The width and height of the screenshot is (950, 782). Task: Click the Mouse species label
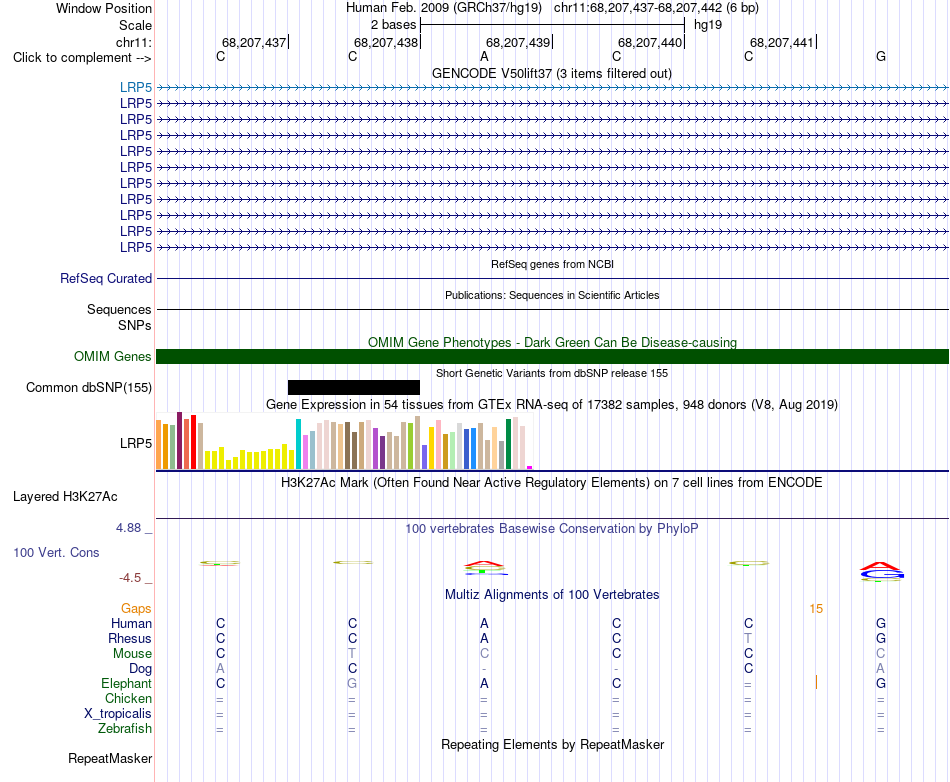pos(132,654)
